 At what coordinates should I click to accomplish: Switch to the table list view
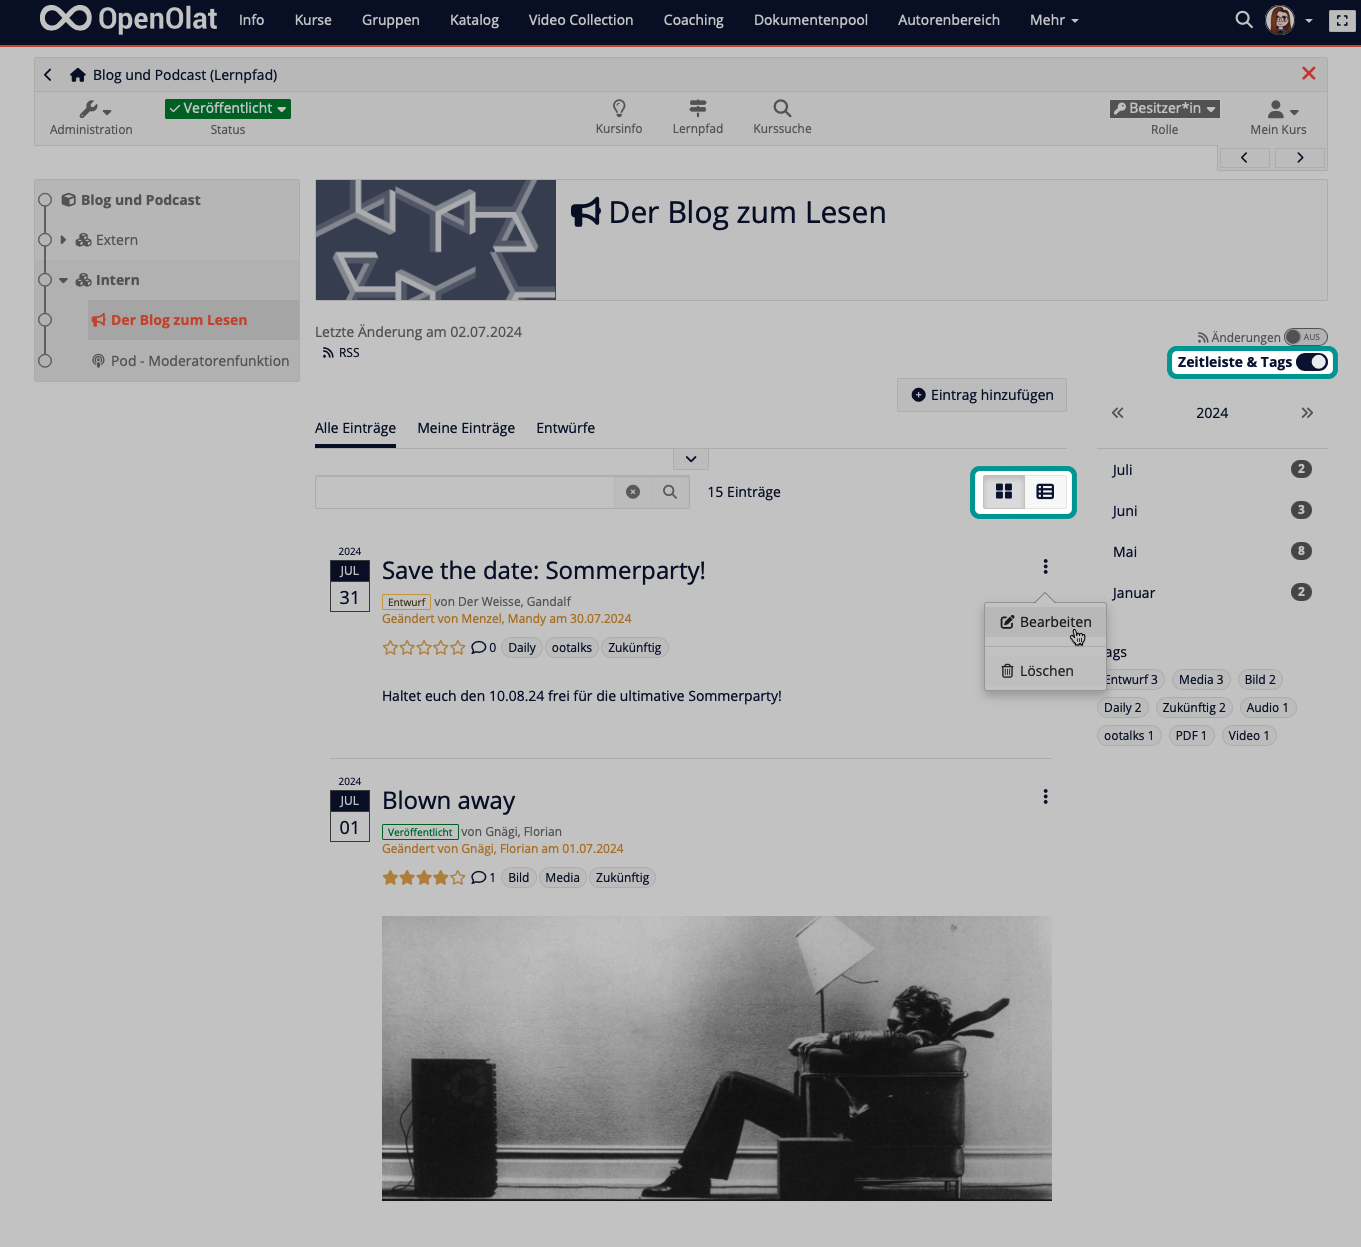click(1044, 491)
